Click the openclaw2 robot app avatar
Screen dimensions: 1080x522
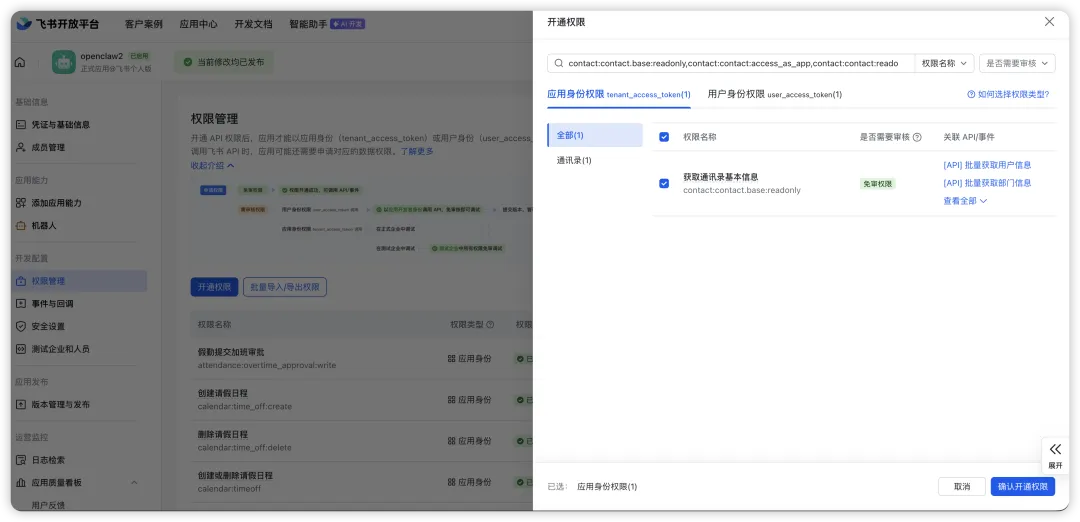[64, 62]
